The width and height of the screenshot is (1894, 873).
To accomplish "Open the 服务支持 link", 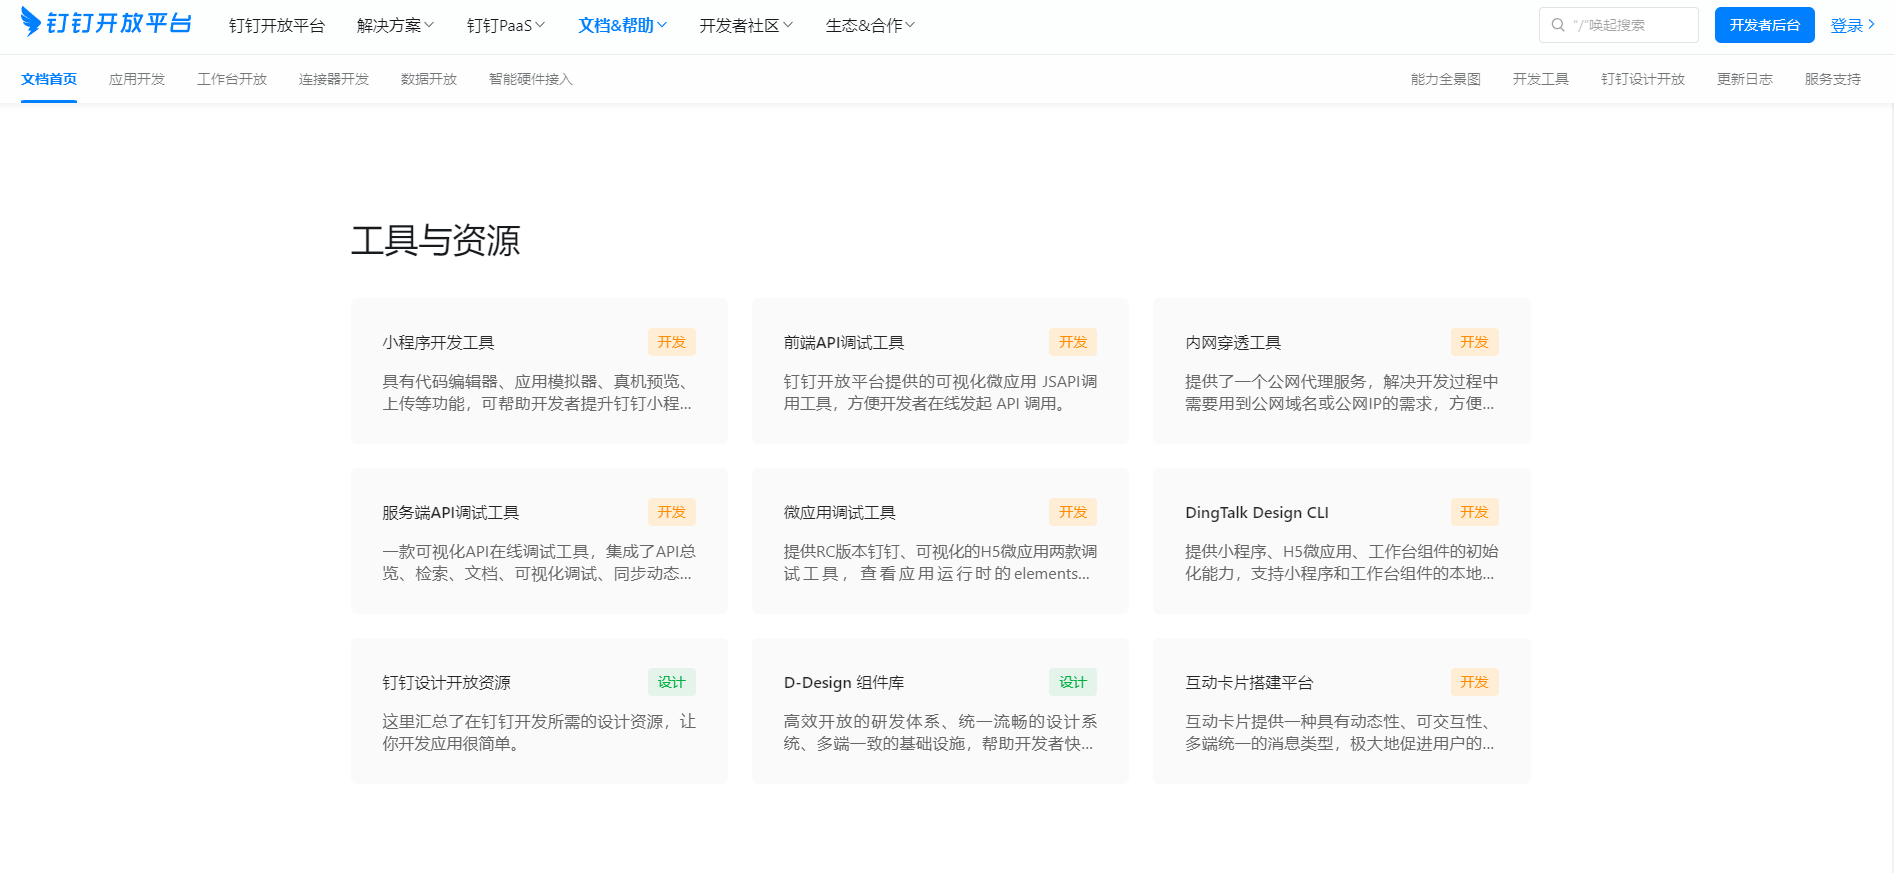I will pos(1833,79).
